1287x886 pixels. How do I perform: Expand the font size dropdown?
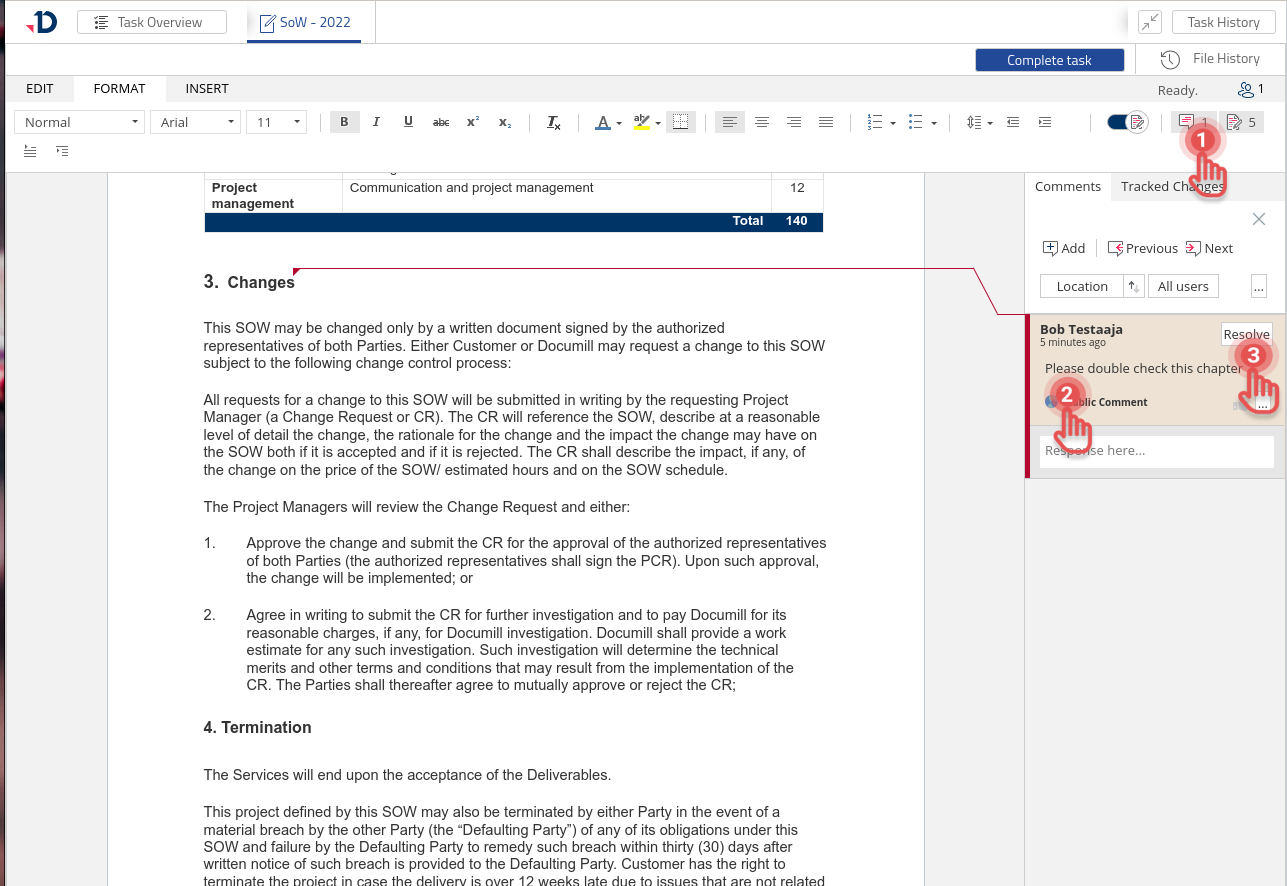(278, 122)
